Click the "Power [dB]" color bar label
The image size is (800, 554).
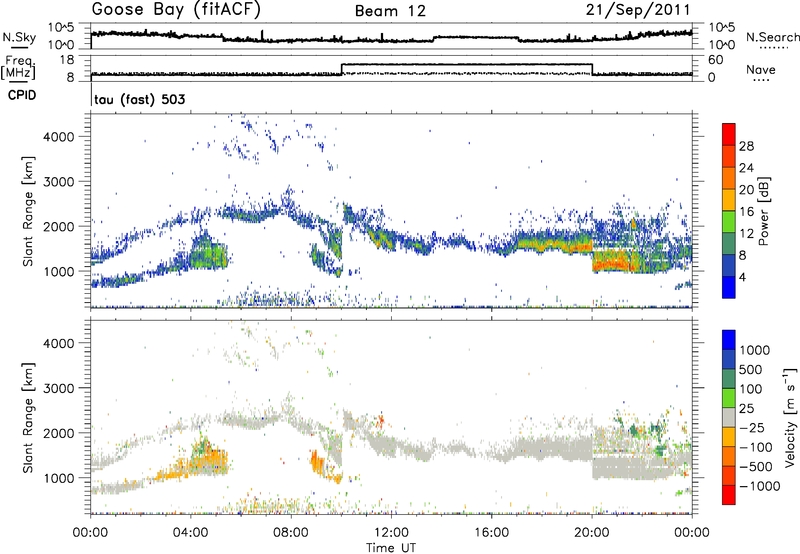(x=763, y=211)
